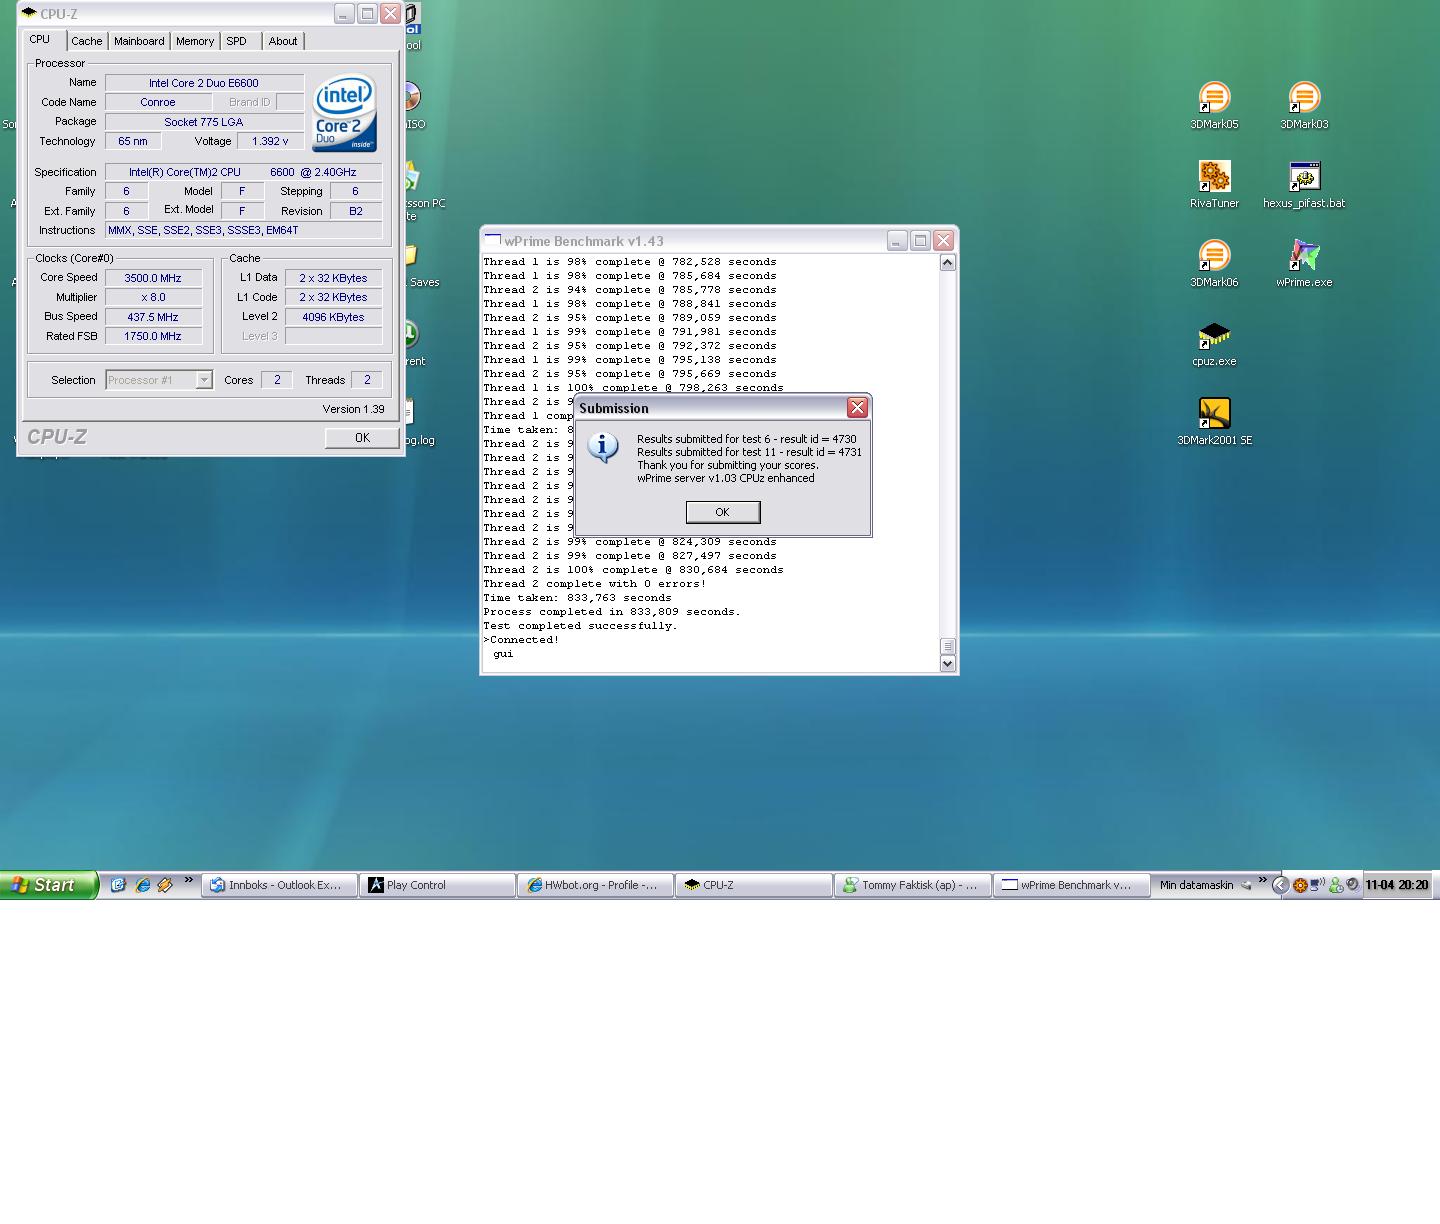
Task: Open the Start menu
Action: 49,885
